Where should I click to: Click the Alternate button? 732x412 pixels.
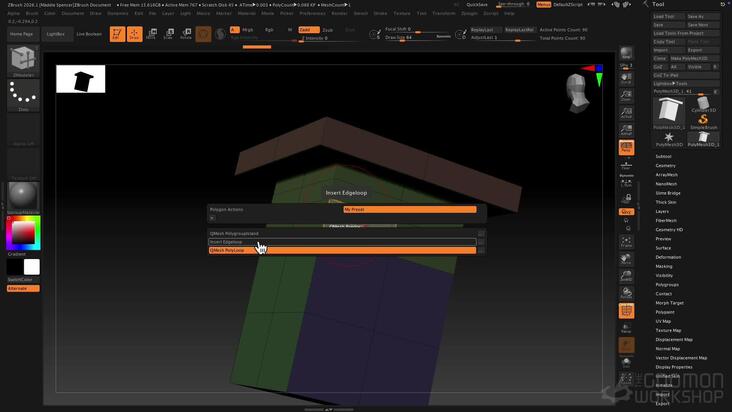(23, 288)
